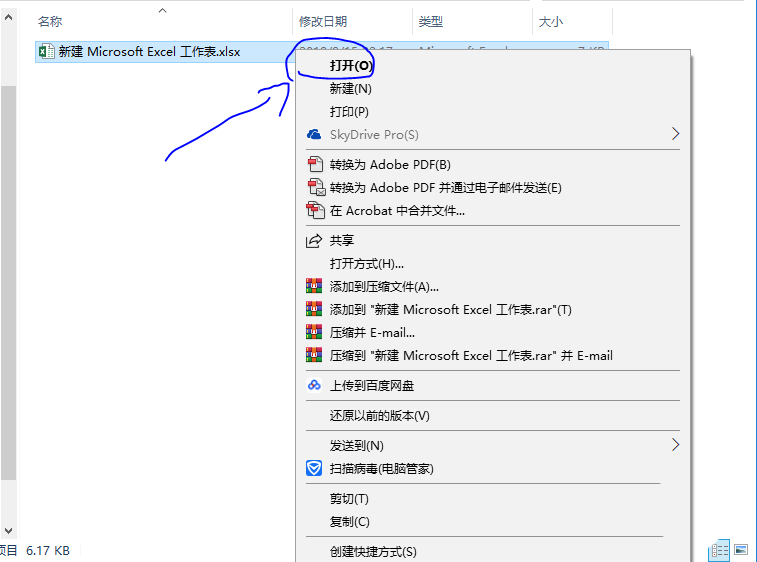Image resolution: width=757 pixels, height=562 pixels.
Task: Expand the SkyDrive Pro submenu arrow
Action: click(x=675, y=134)
